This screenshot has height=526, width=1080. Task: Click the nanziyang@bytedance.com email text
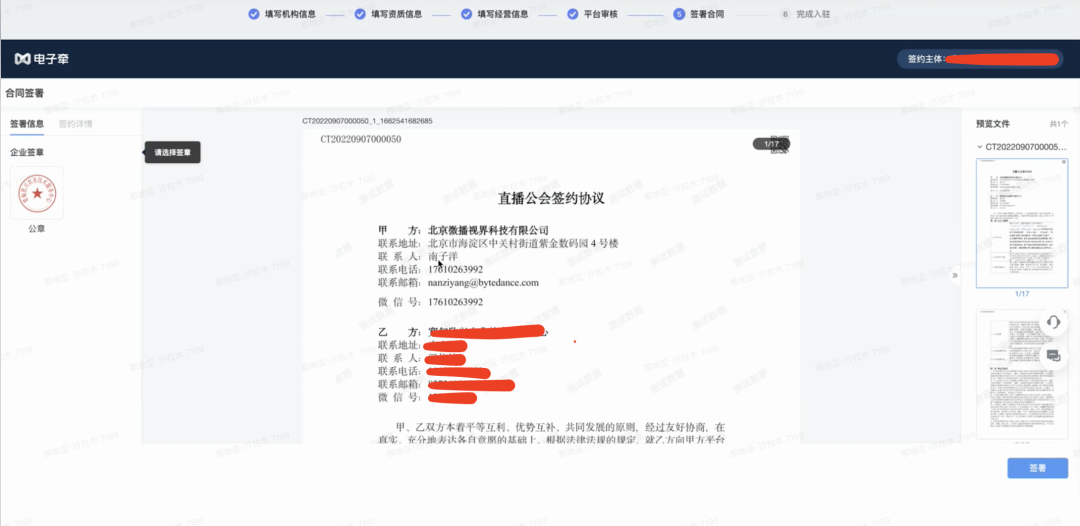tap(484, 282)
